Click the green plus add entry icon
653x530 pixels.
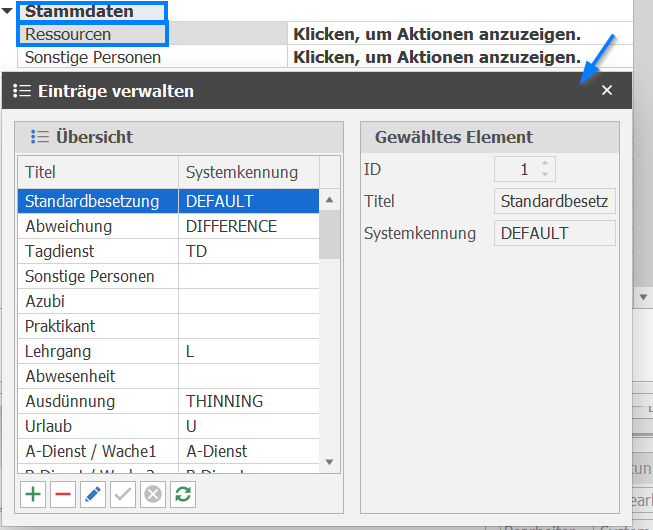coord(33,494)
